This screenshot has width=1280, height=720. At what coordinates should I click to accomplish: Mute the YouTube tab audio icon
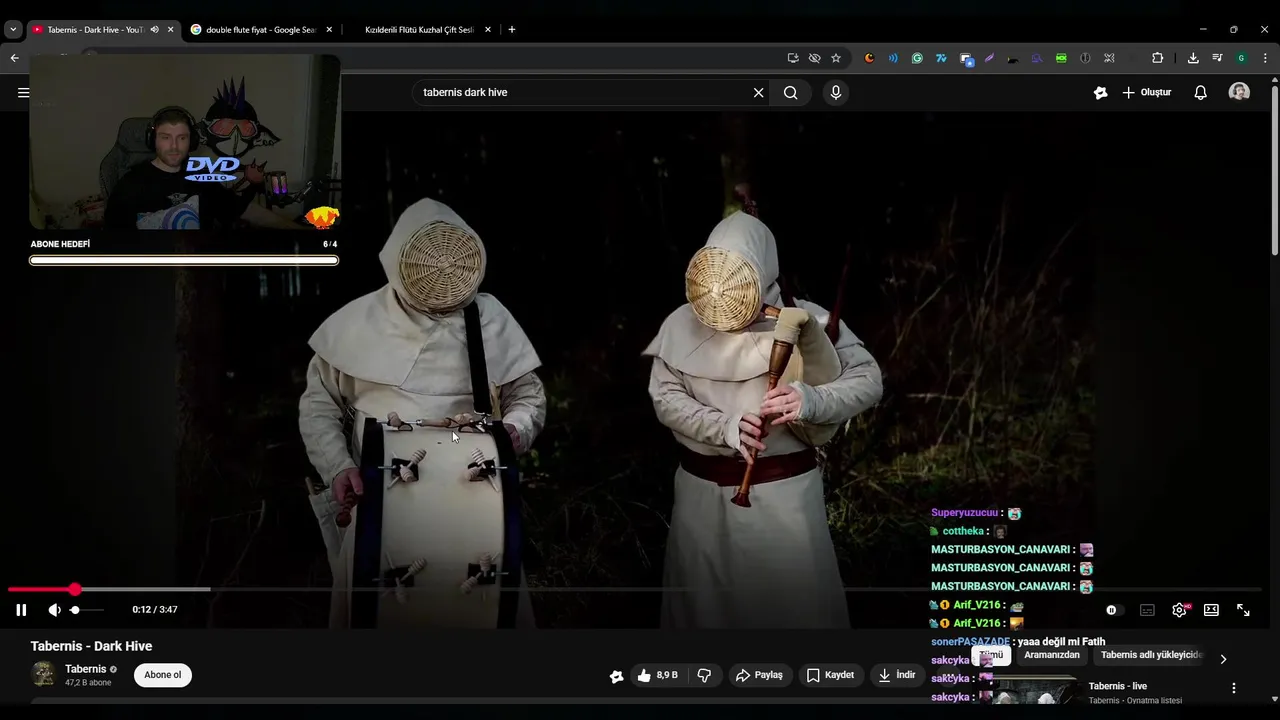pos(154,30)
